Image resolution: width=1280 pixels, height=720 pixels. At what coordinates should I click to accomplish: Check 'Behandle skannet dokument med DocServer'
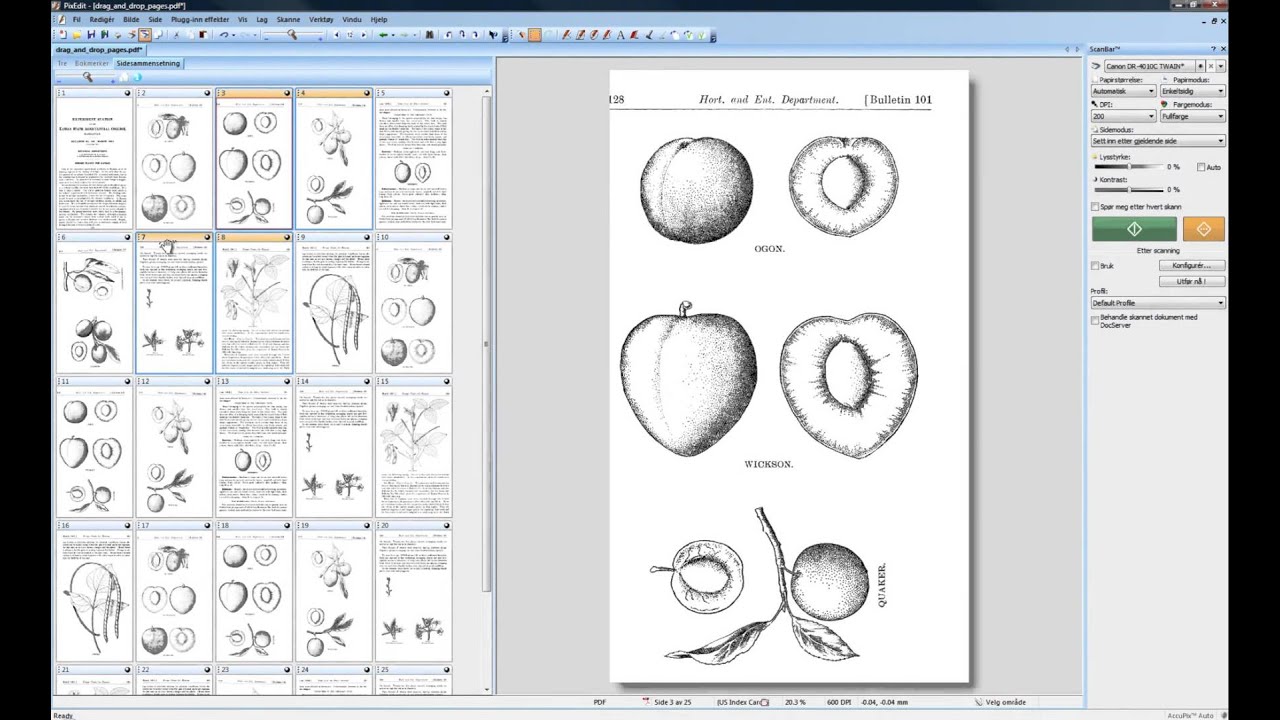pos(1095,320)
